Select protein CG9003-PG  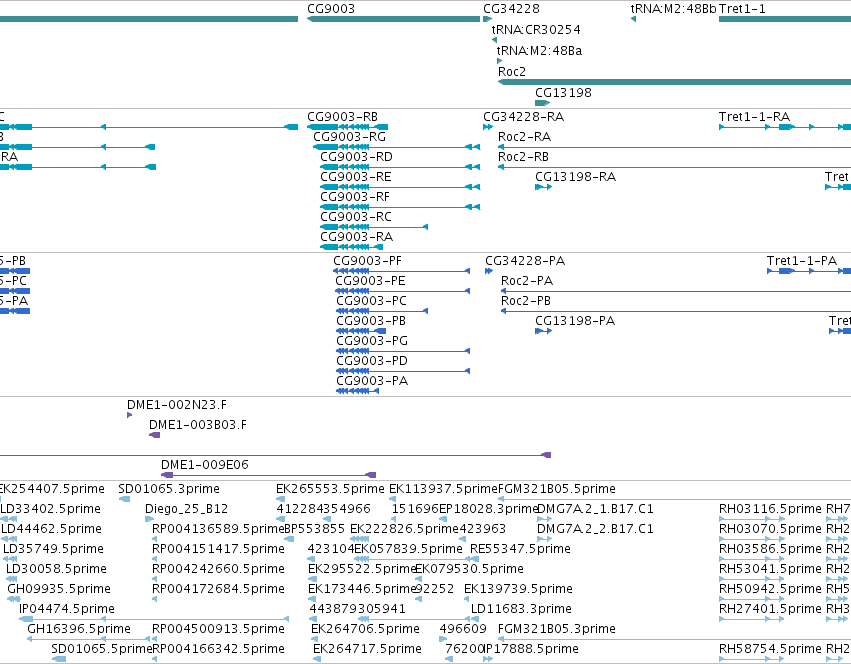tap(403, 351)
